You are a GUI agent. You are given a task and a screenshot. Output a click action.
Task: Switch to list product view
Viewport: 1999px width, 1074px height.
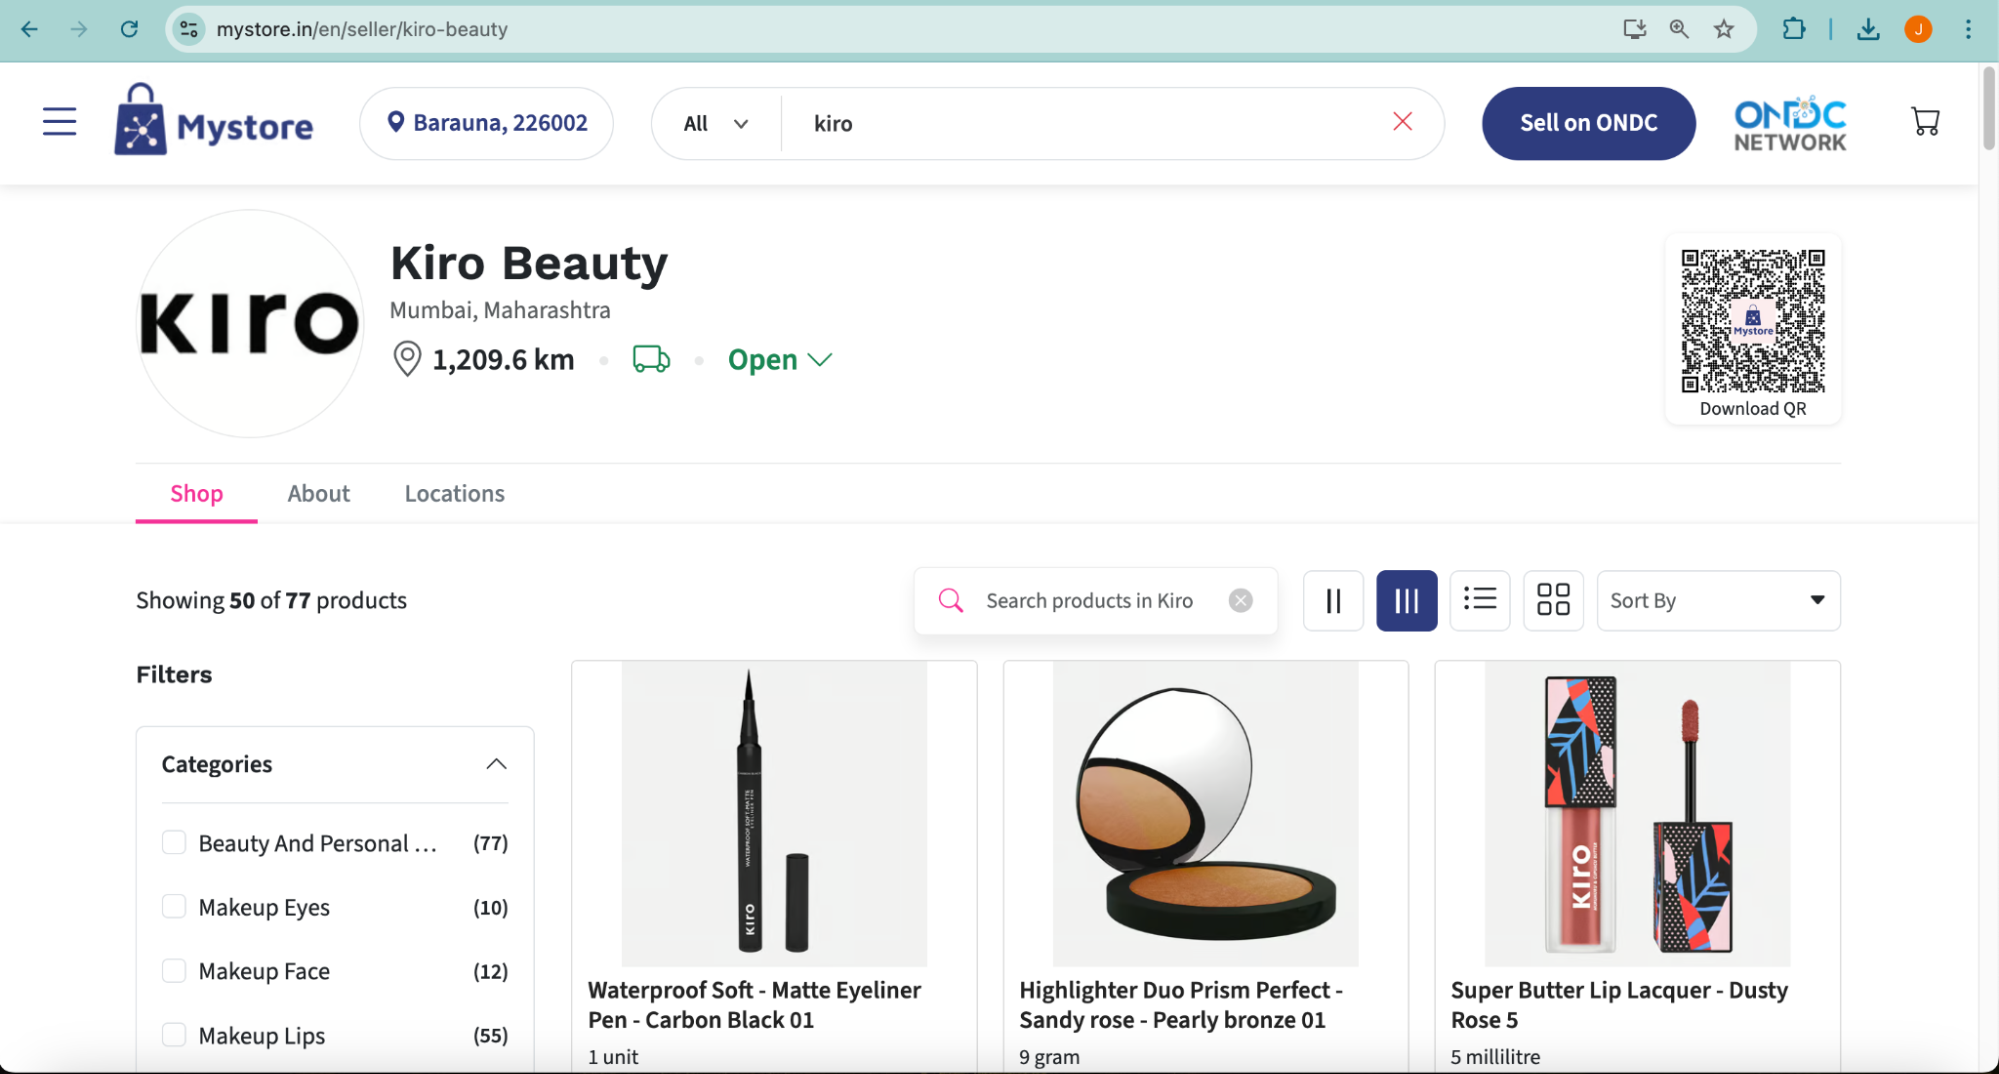(1479, 600)
